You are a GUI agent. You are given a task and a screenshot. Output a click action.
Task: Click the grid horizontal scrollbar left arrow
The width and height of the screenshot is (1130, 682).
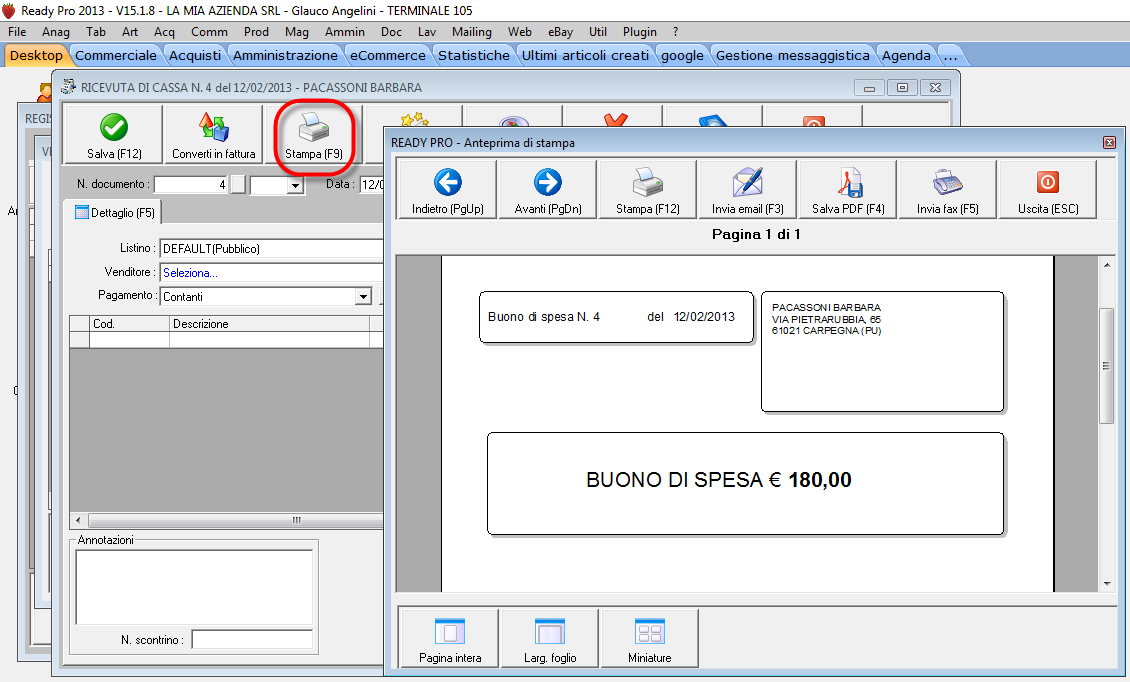[78, 520]
